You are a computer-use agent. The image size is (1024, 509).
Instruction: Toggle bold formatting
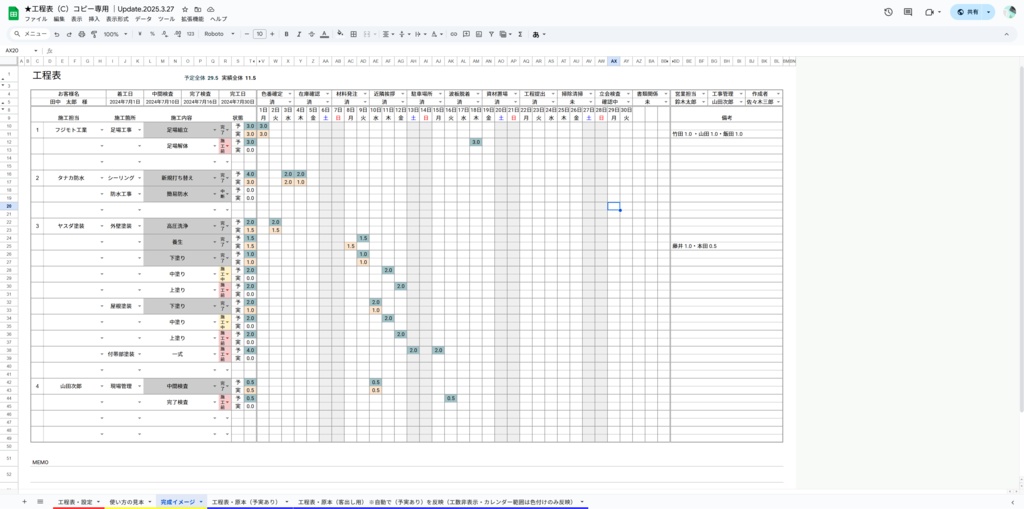click(x=286, y=34)
